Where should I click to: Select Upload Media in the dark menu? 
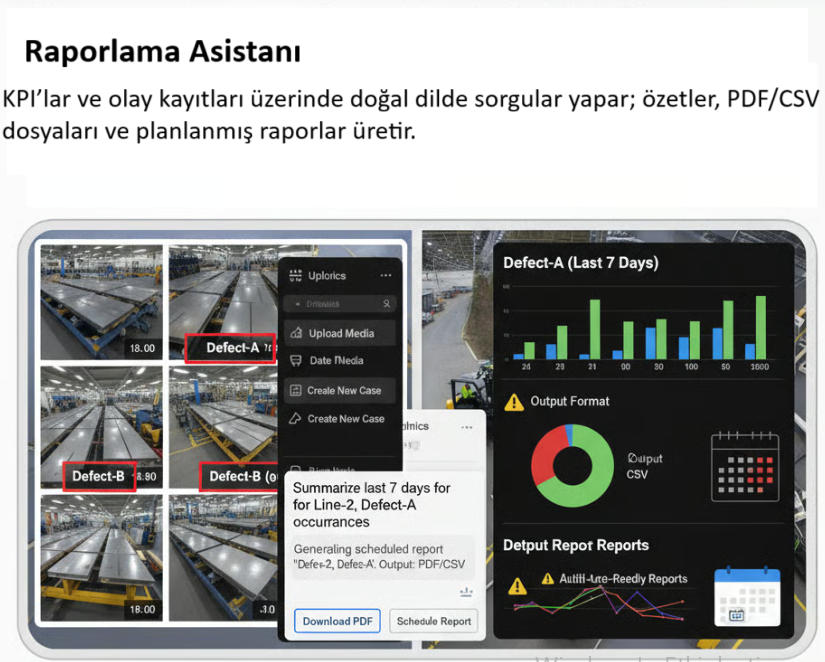[340, 333]
